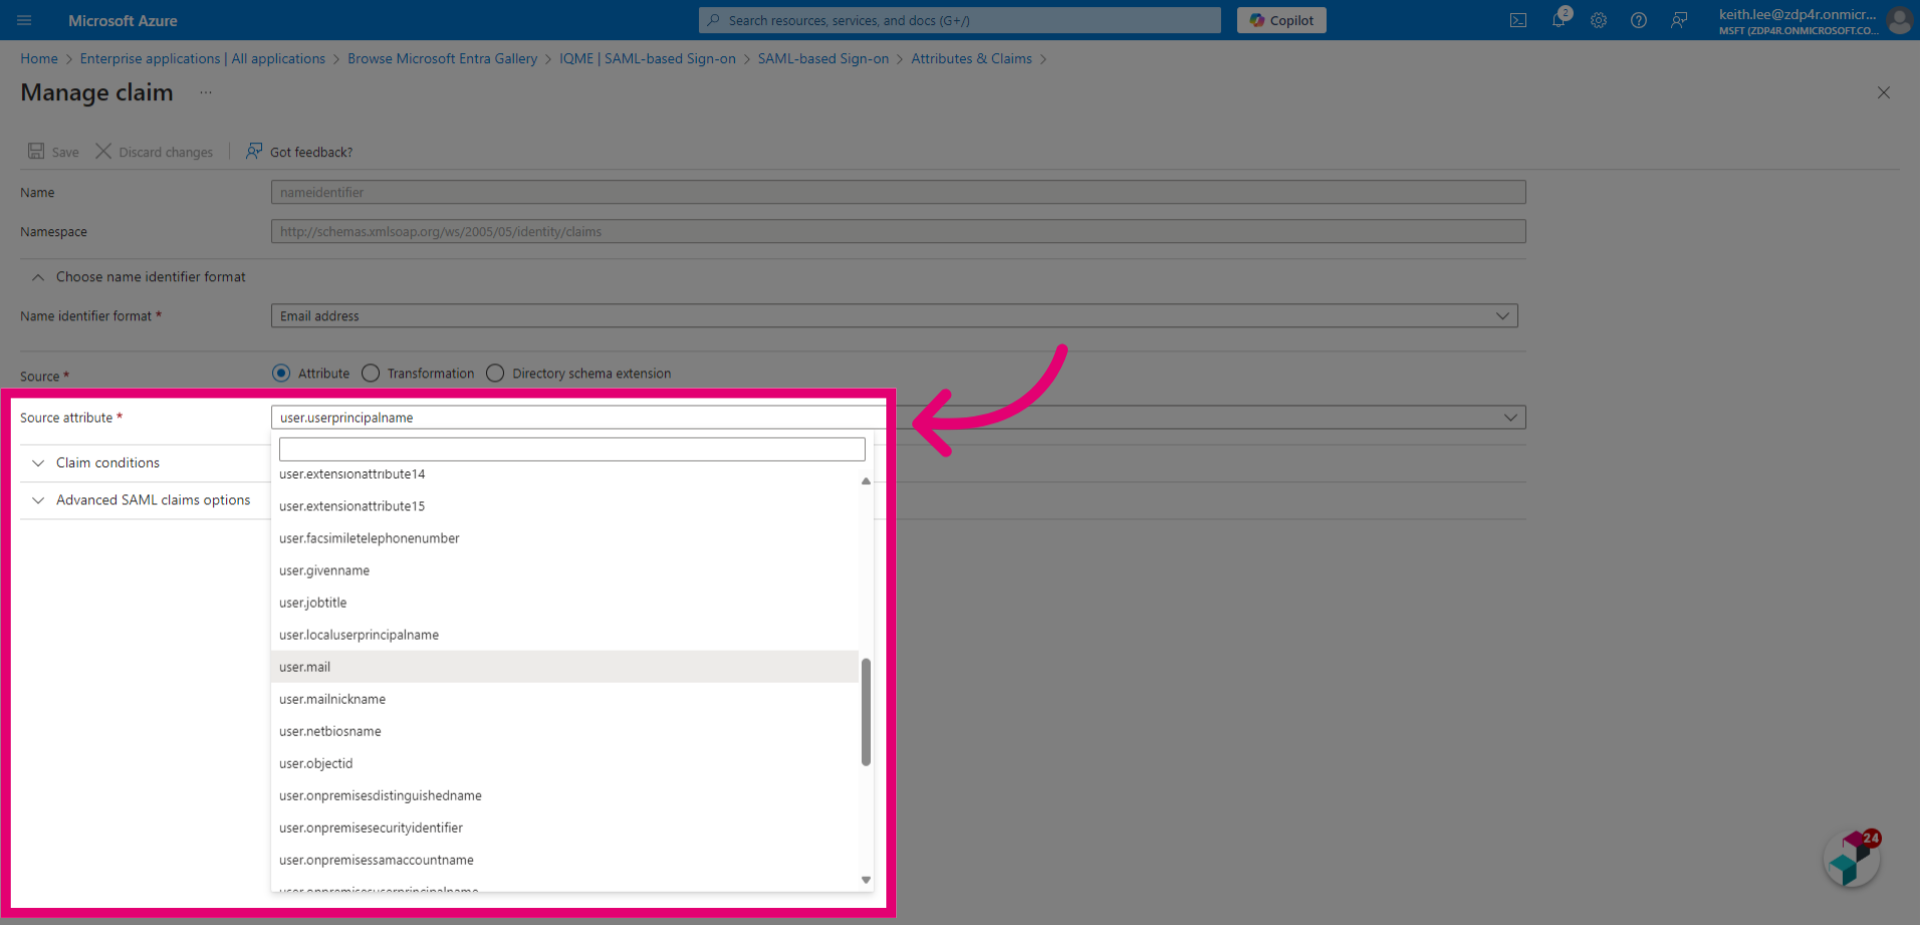Click Microsoft Azure portal title
1920x925 pixels.
(123, 20)
